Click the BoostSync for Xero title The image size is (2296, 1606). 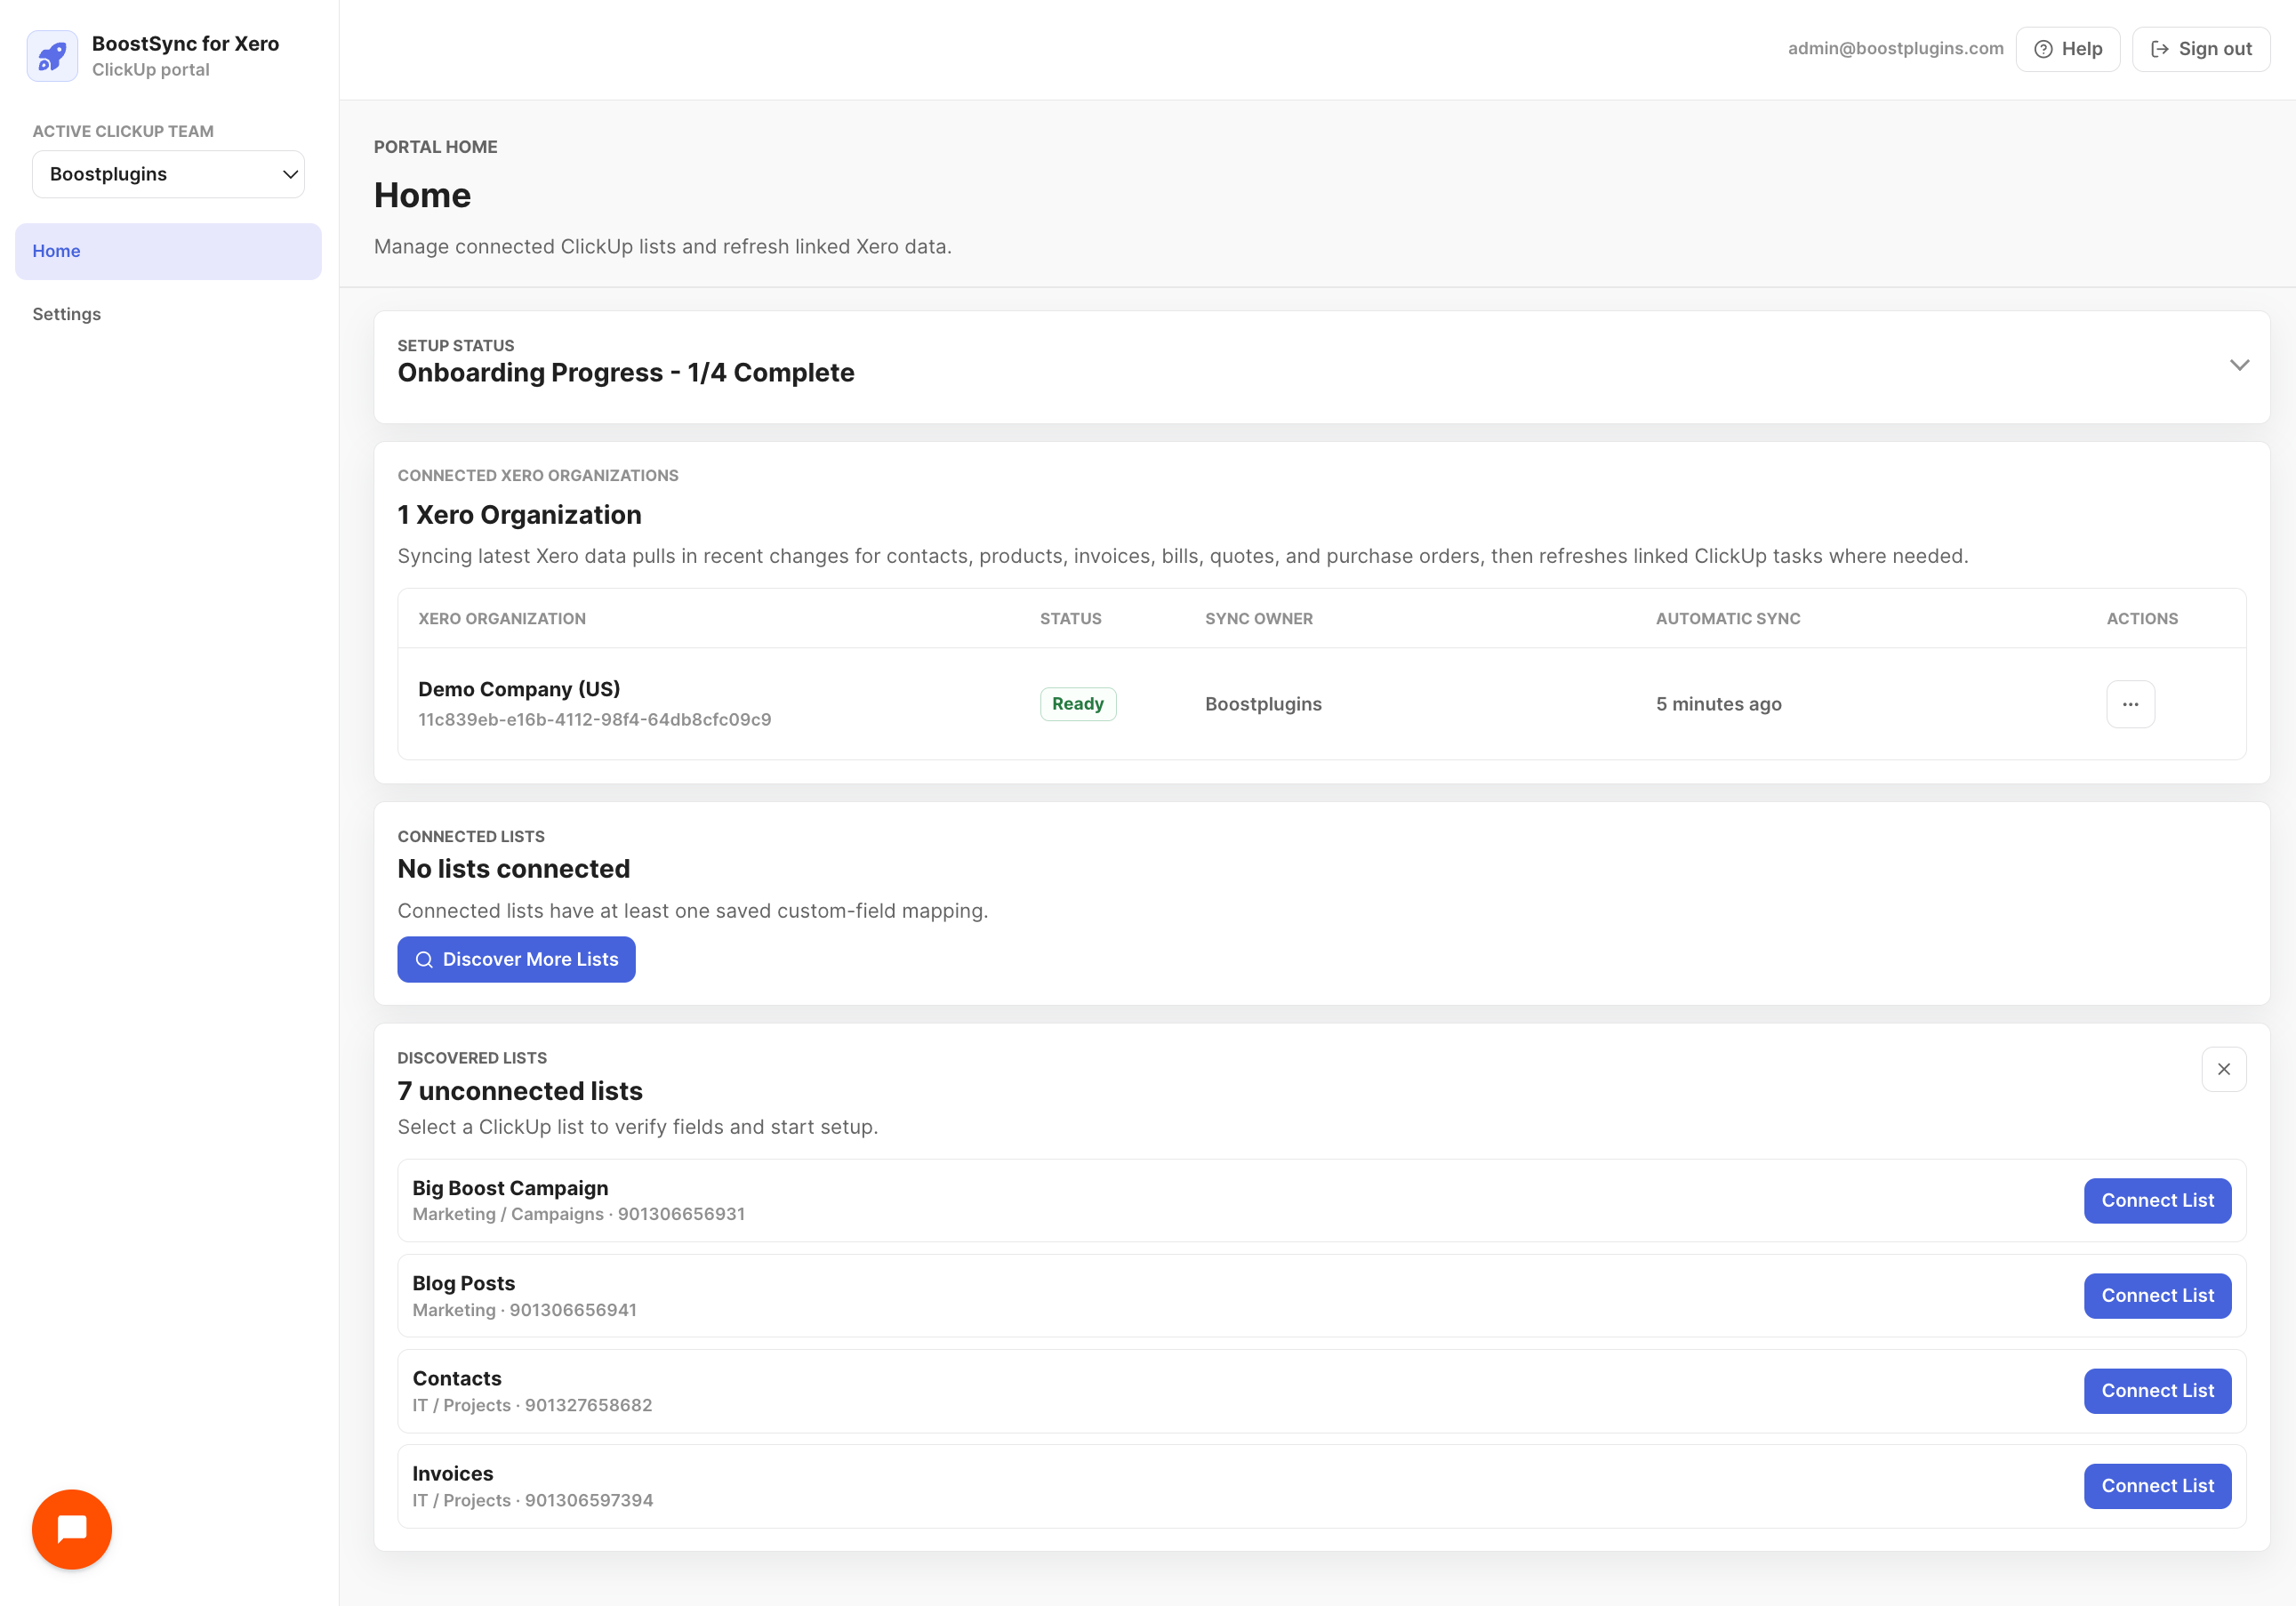185,44
